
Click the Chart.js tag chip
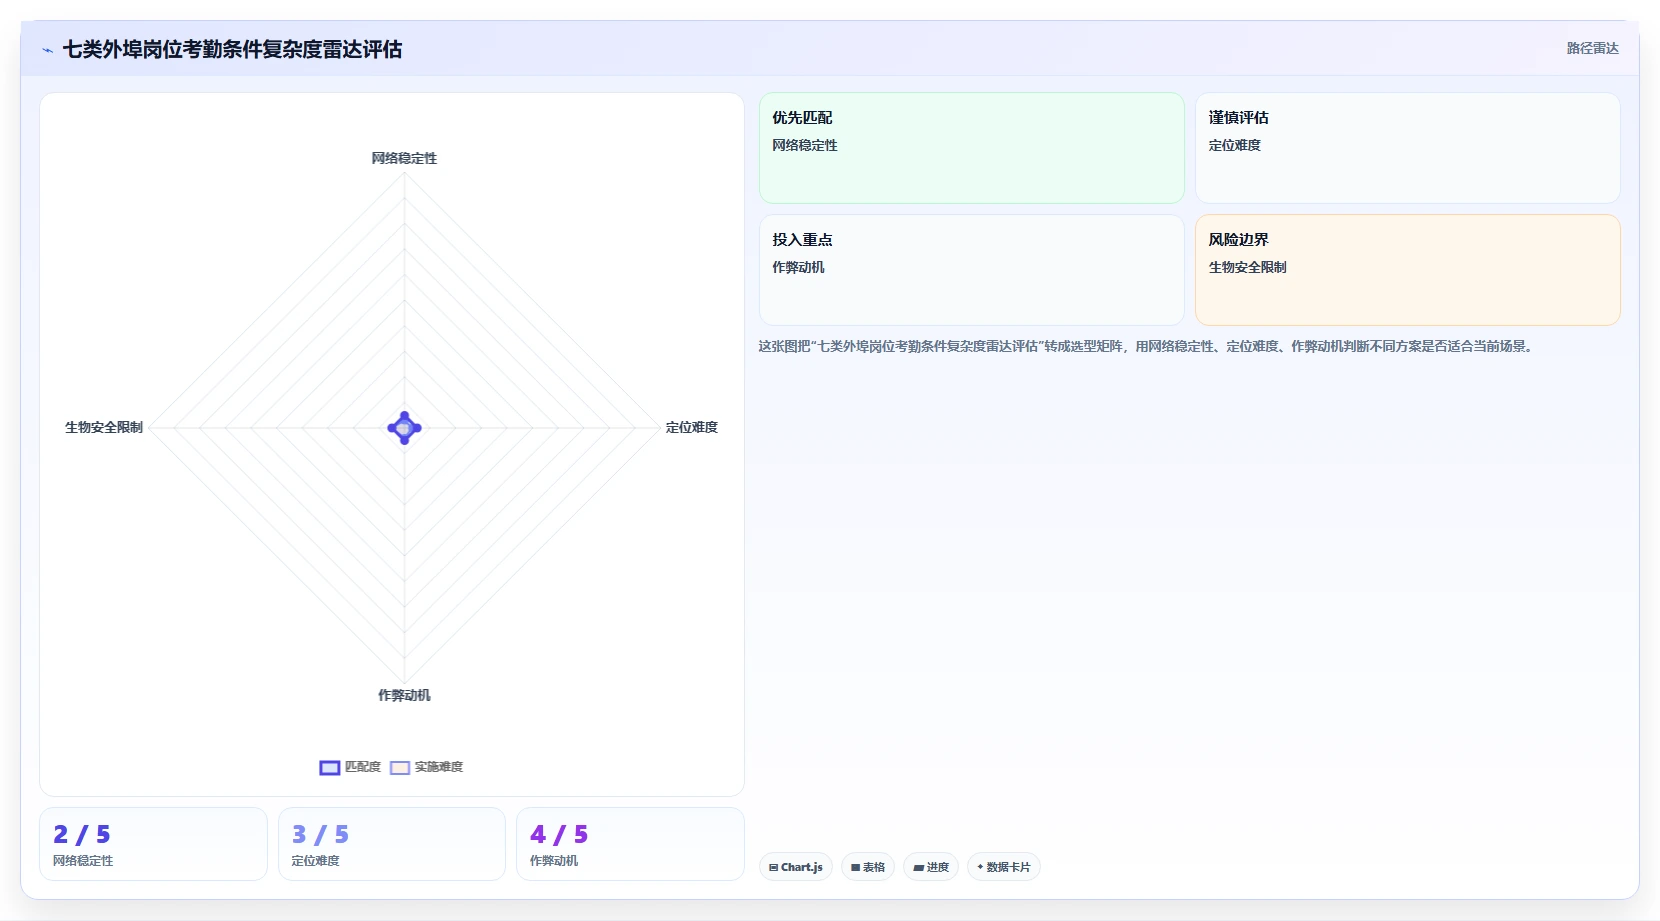[796, 867]
